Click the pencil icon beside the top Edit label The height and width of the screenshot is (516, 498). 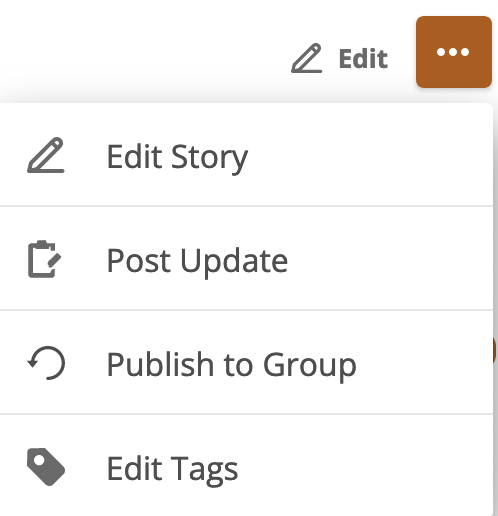(x=307, y=58)
